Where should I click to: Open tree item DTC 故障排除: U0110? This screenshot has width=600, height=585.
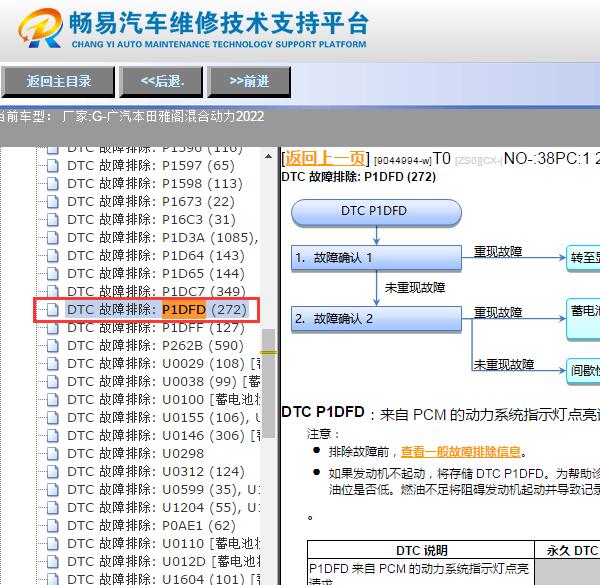tap(164, 543)
